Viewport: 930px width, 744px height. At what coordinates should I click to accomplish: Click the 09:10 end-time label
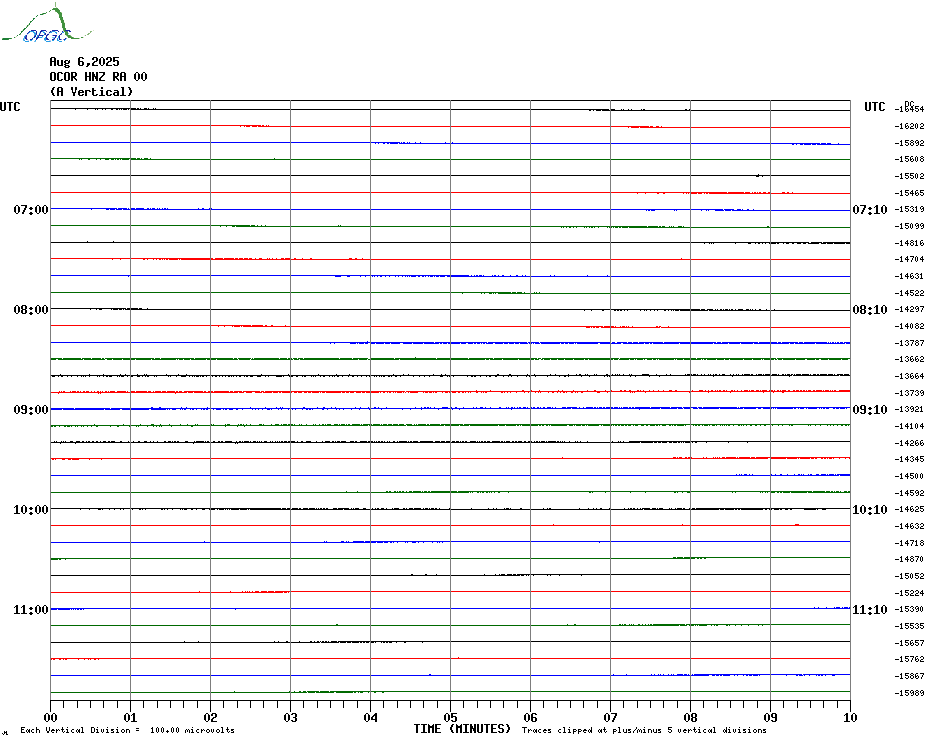point(870,410)
